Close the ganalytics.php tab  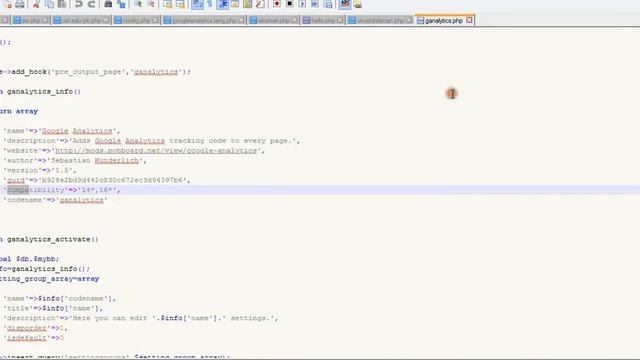469,20
